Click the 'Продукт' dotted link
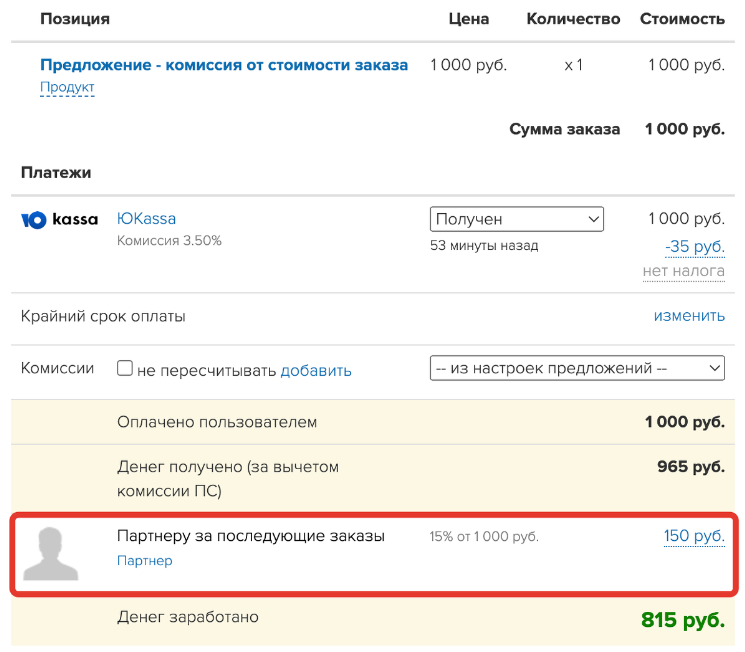The image size is (745, 652). [x=67, y=87]
